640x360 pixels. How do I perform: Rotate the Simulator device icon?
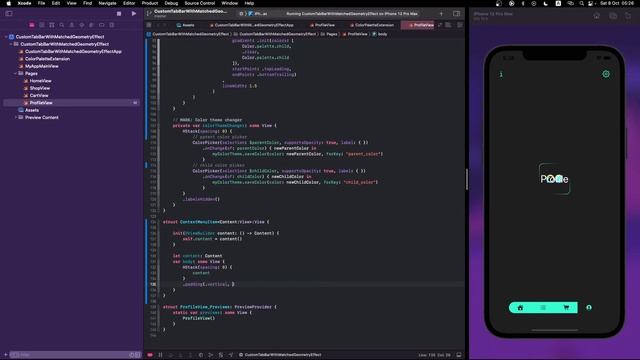pos(628,16)
